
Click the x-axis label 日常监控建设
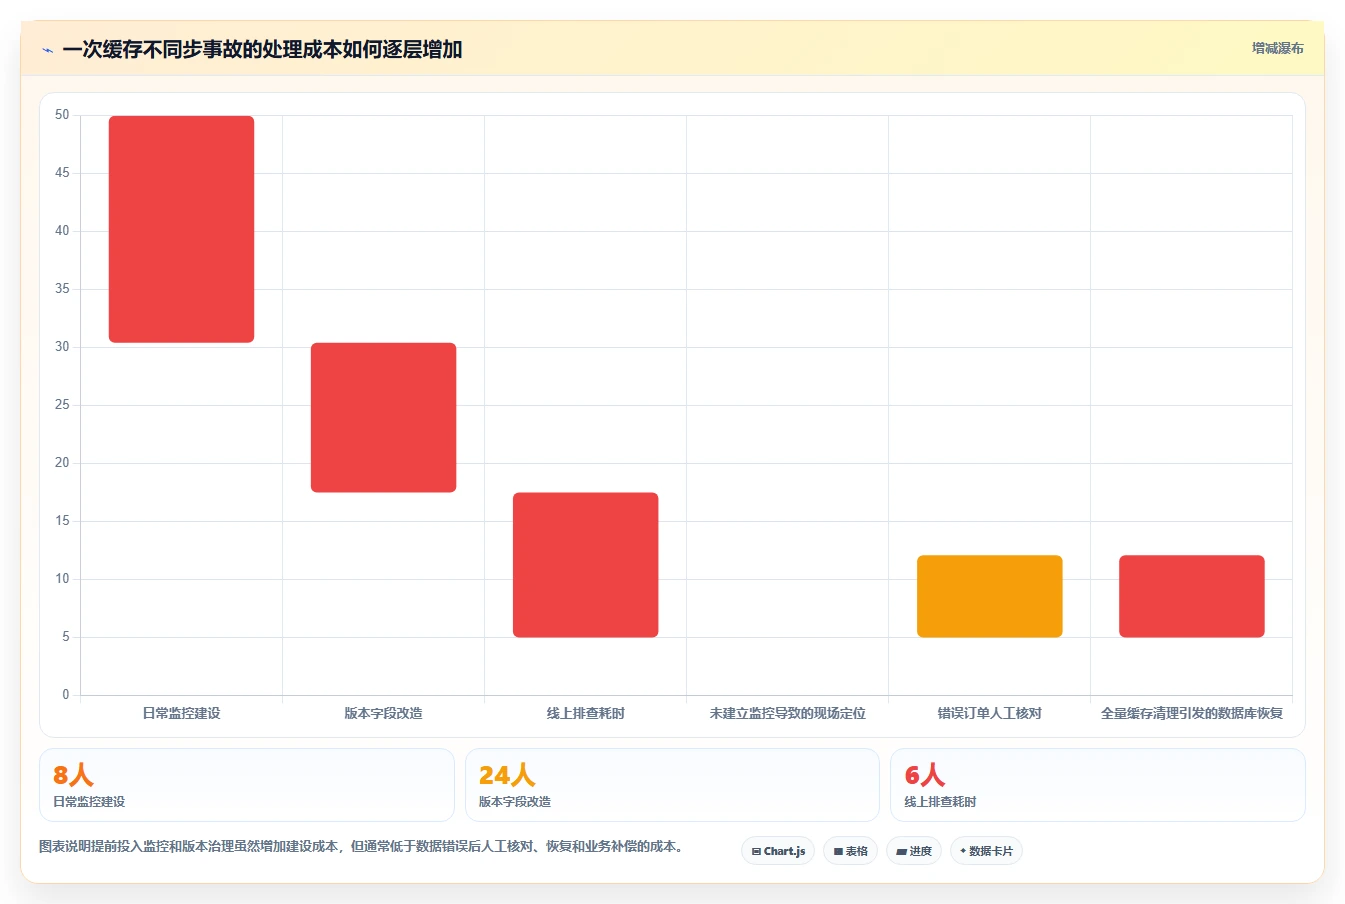(x=181, y=713)
